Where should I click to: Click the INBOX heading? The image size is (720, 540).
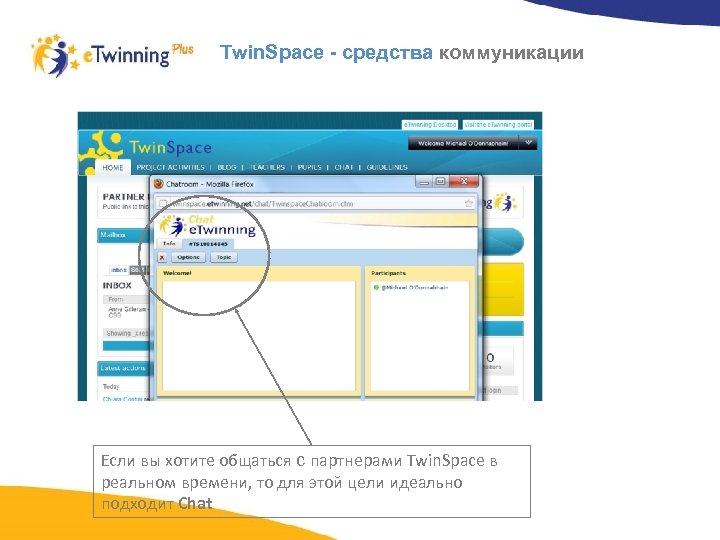pyautogui.click(x=117, y=286)
